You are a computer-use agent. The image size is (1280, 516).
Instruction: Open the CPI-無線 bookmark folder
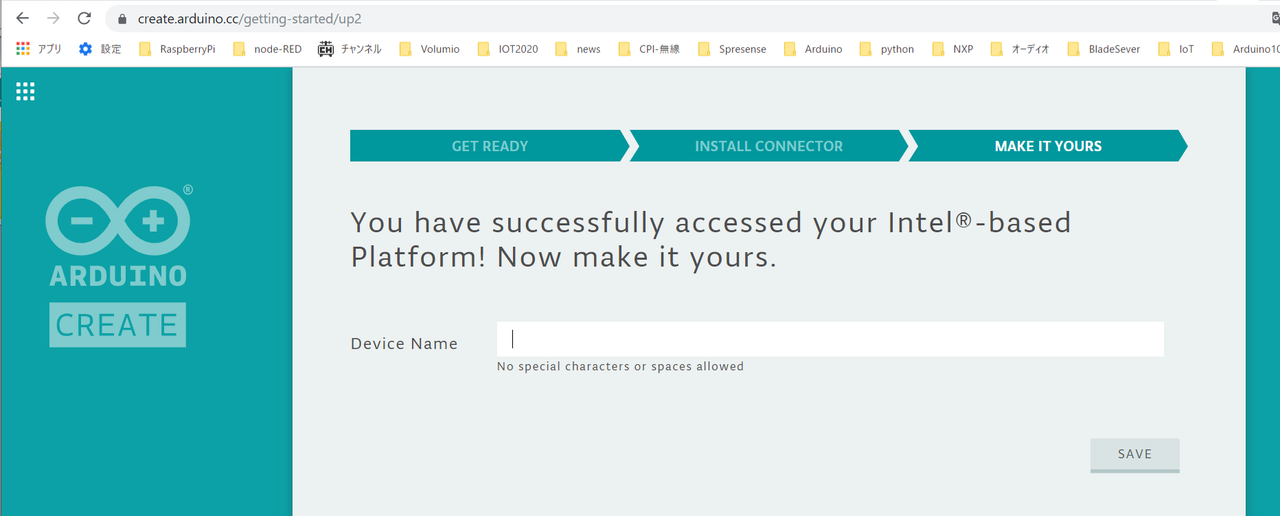pyautogui.click(x=649, y=48)
